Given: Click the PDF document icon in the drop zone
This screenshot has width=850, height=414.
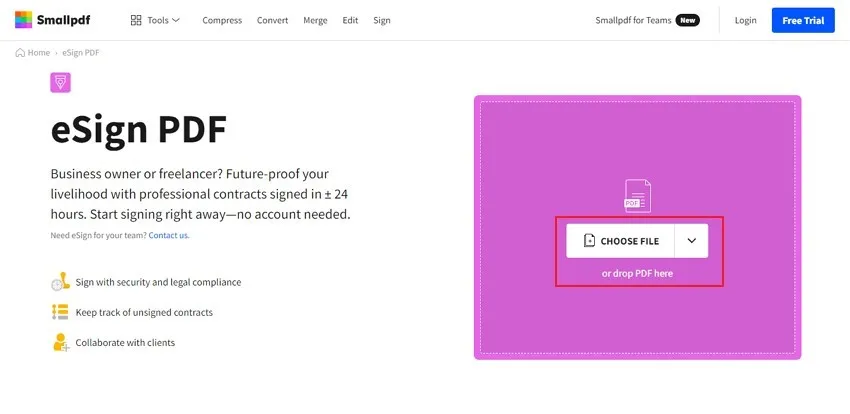Looking at the screenshot, I should (x=637, y=195).
